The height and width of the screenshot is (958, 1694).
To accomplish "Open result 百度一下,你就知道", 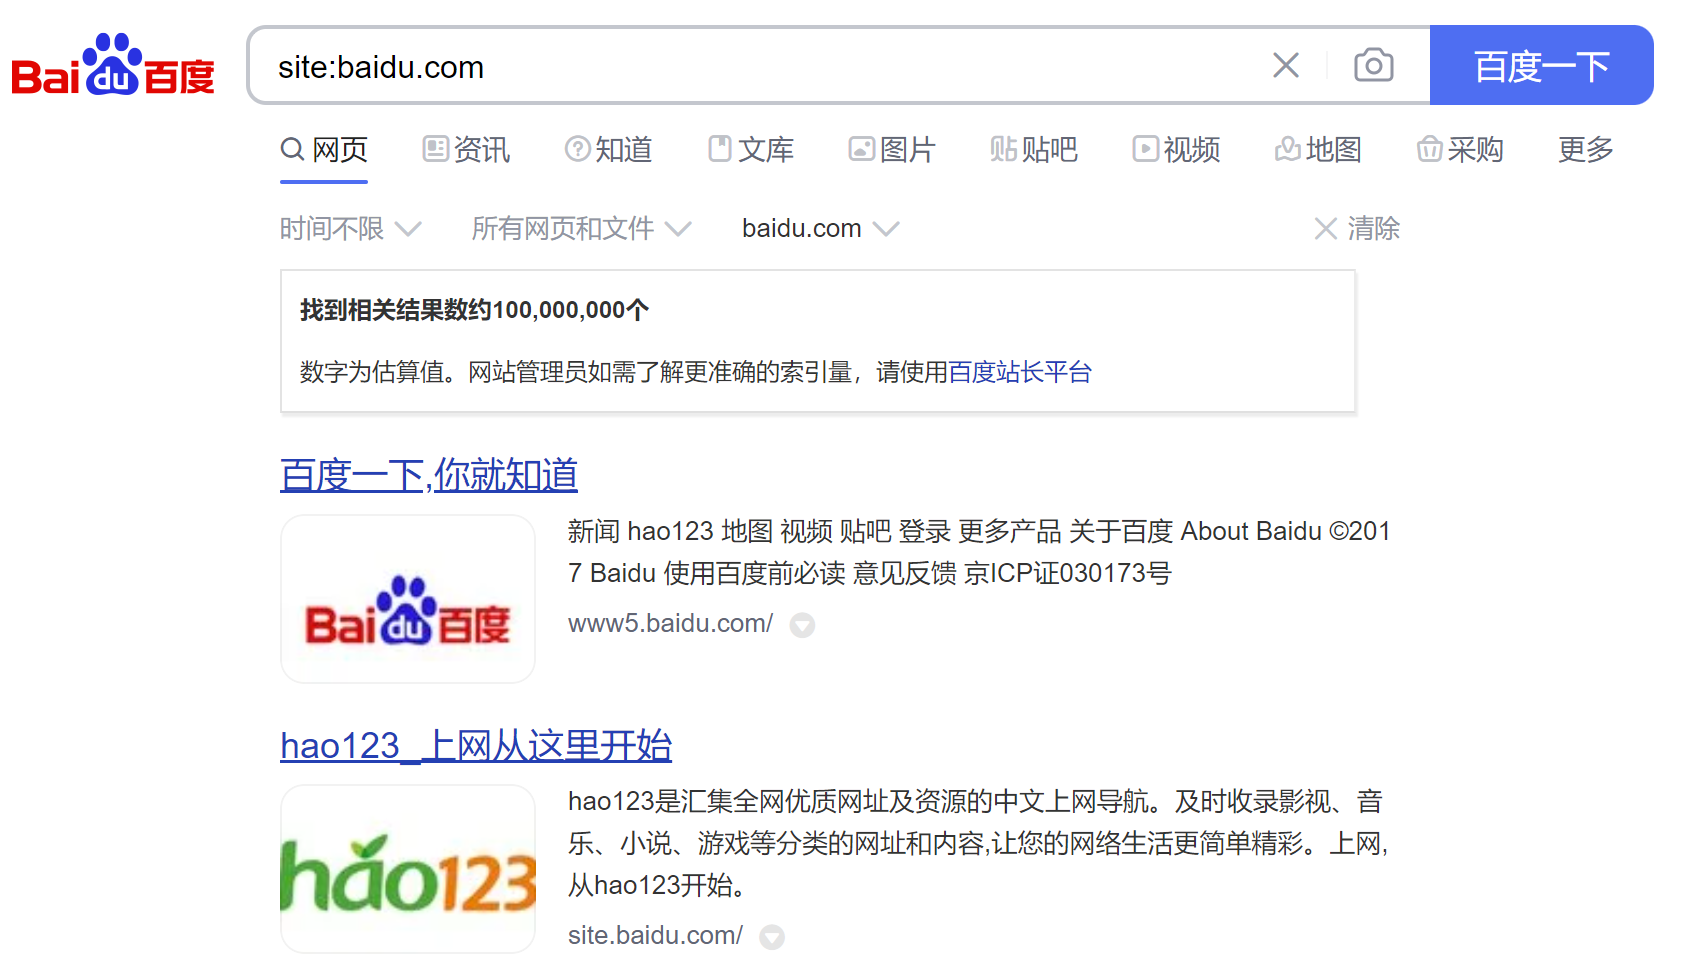I will click(x=429, y=475).
